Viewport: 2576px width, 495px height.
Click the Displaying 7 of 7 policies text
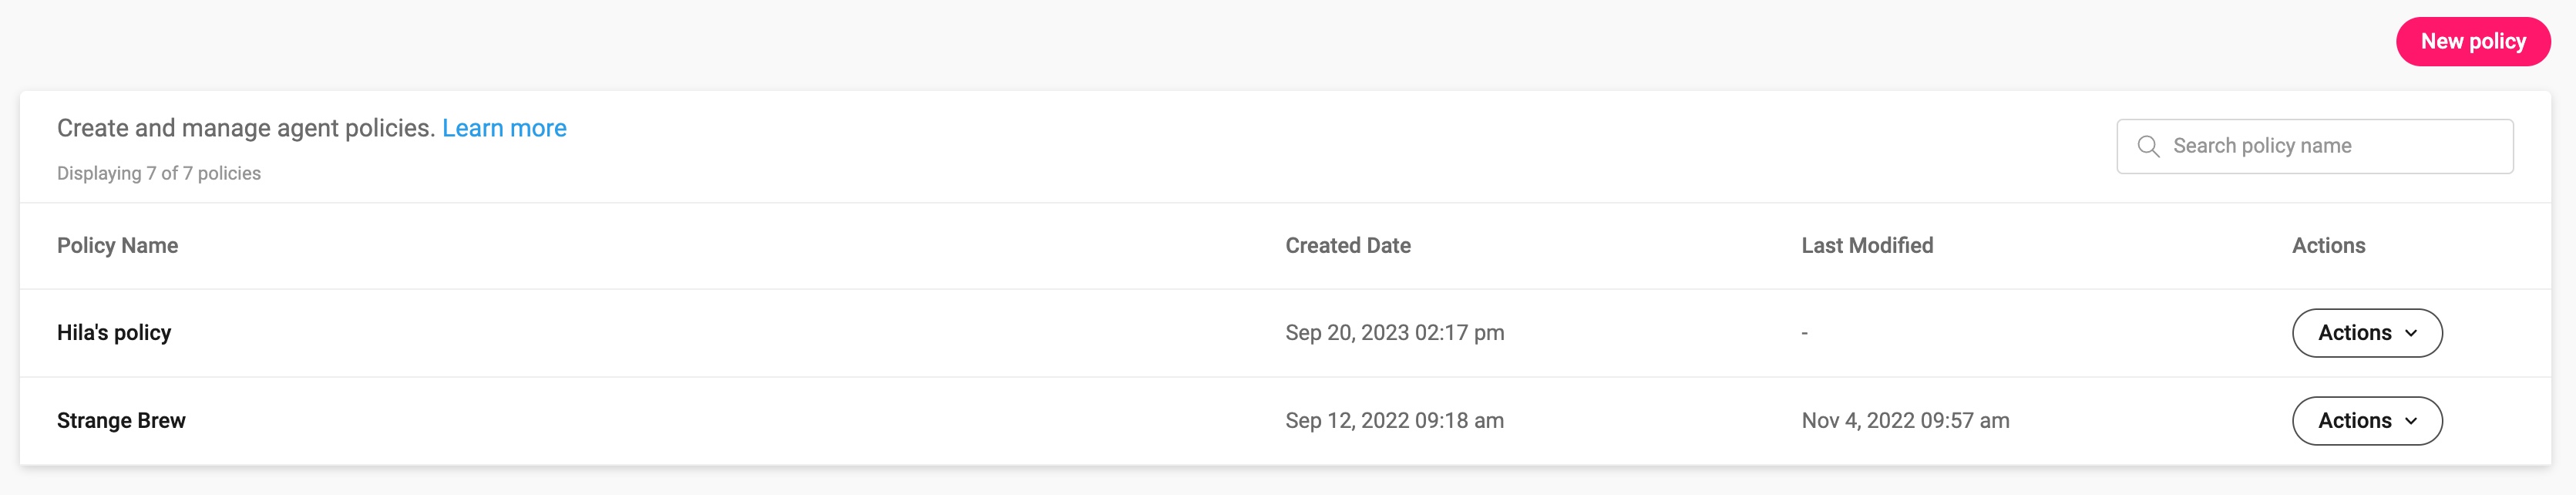coord(159,174)
